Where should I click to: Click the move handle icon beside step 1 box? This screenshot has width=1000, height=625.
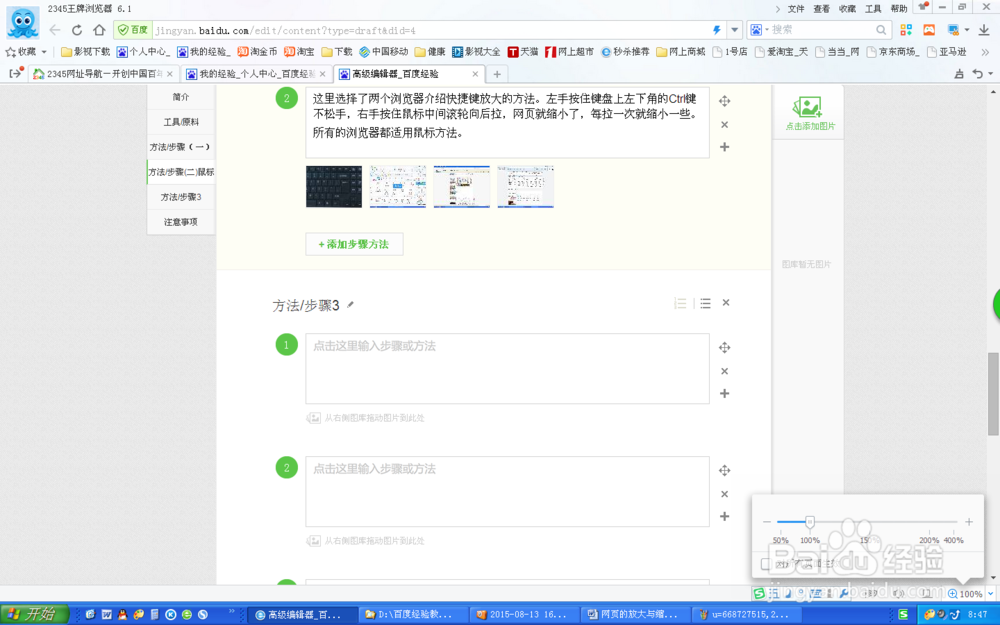[724, 347]
